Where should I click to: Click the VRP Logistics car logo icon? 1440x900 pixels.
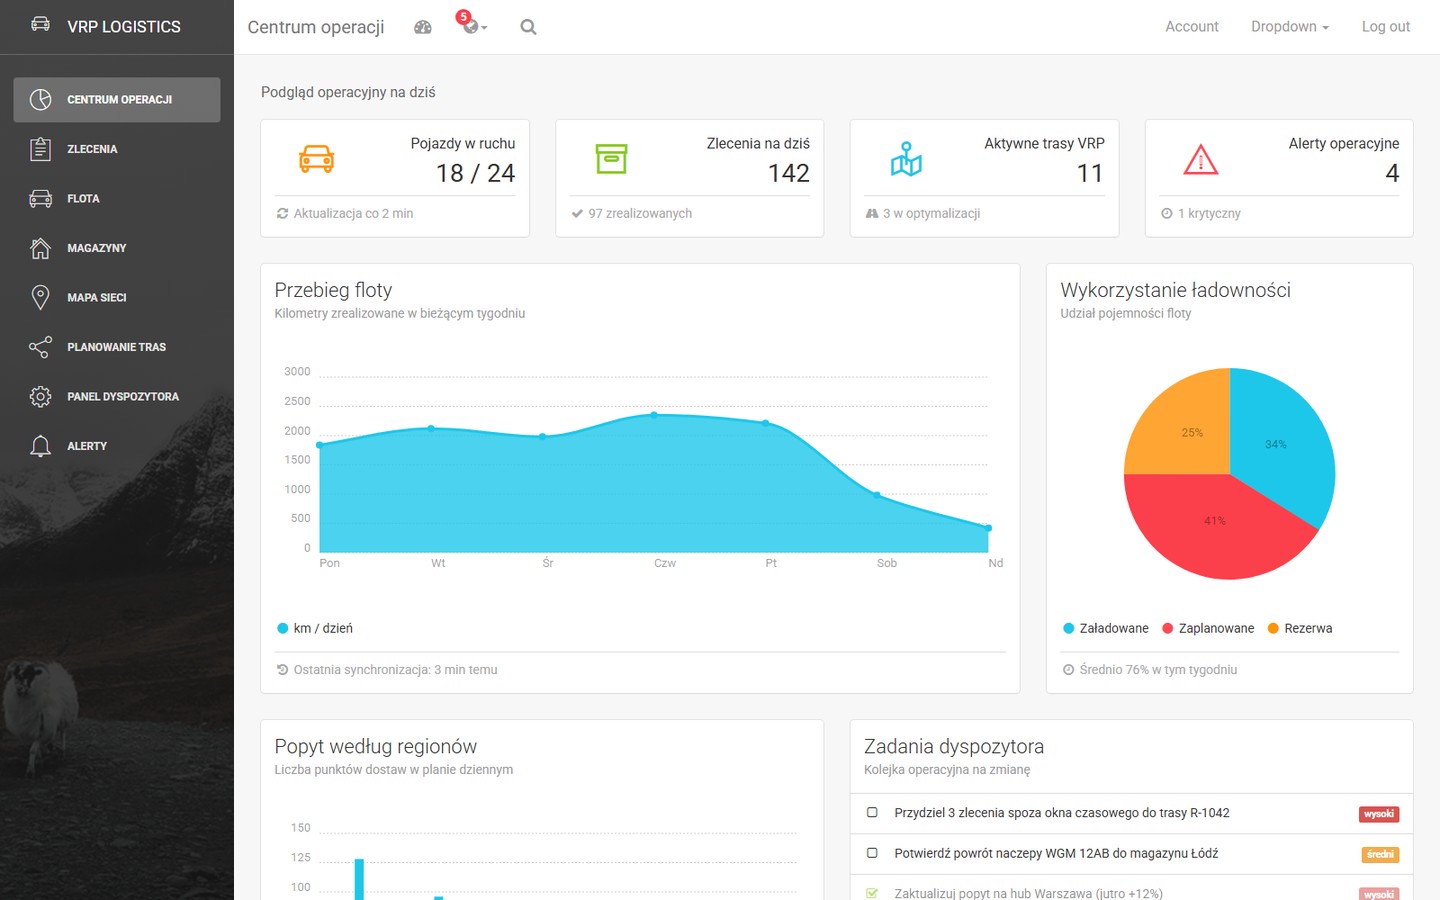pos(40,24)
